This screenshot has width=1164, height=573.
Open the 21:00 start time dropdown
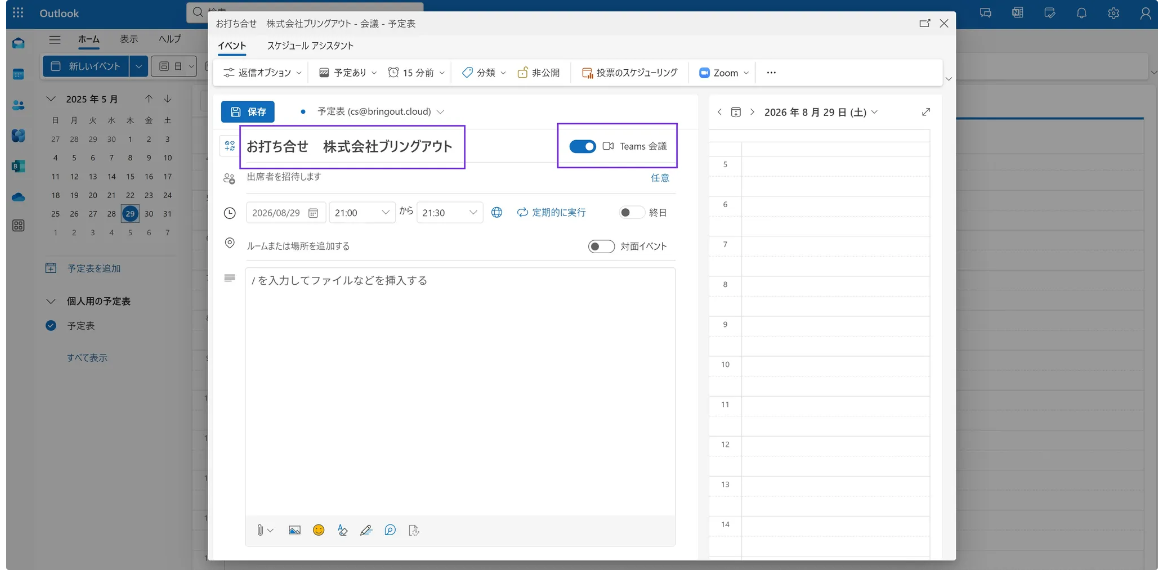(x=362, y=212)
